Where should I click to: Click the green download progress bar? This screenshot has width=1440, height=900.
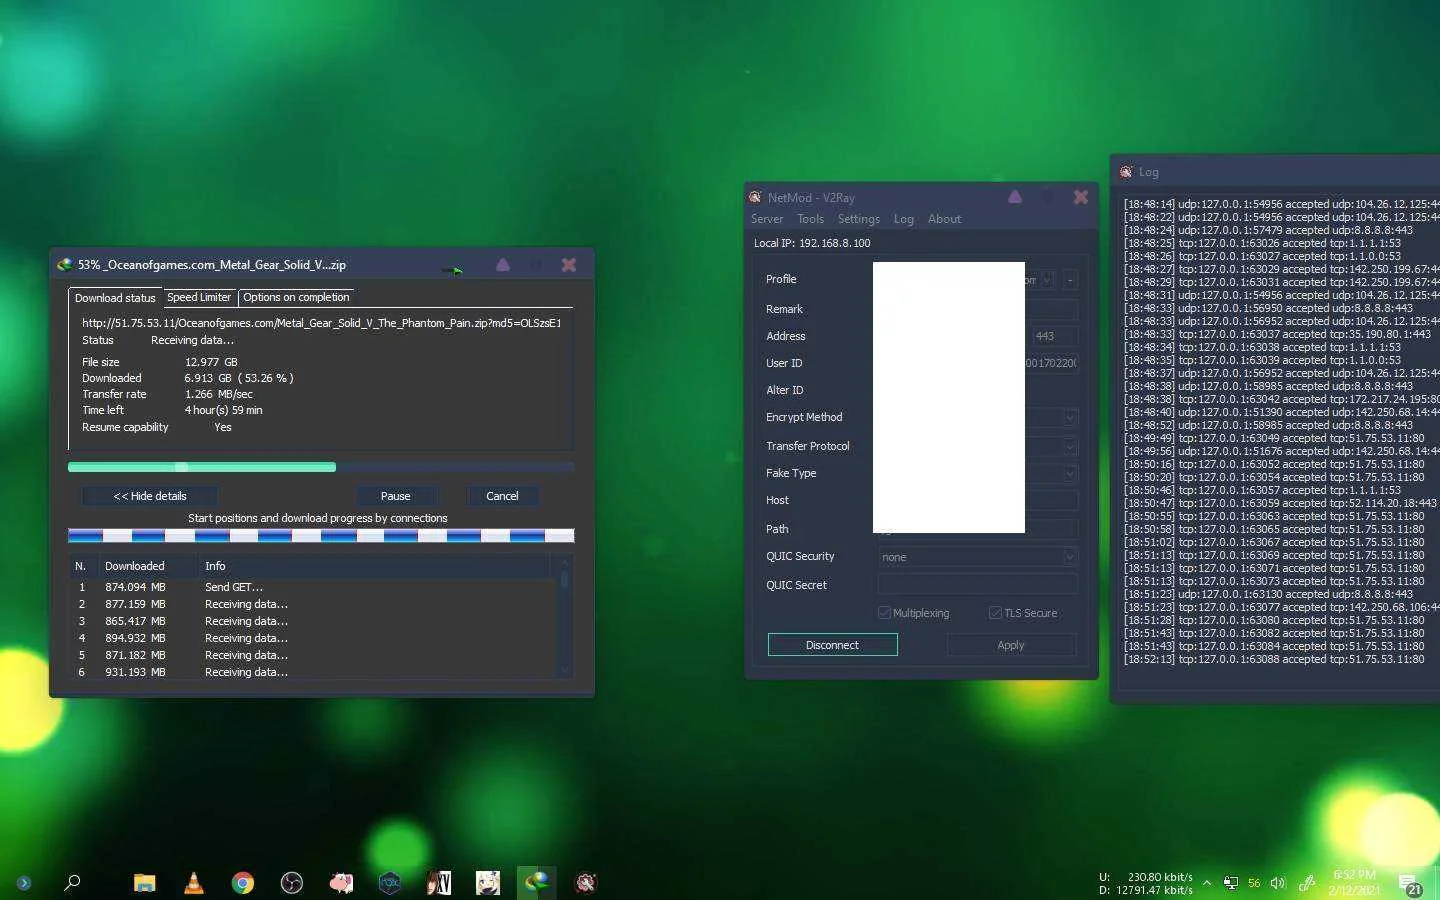(321, 467)
